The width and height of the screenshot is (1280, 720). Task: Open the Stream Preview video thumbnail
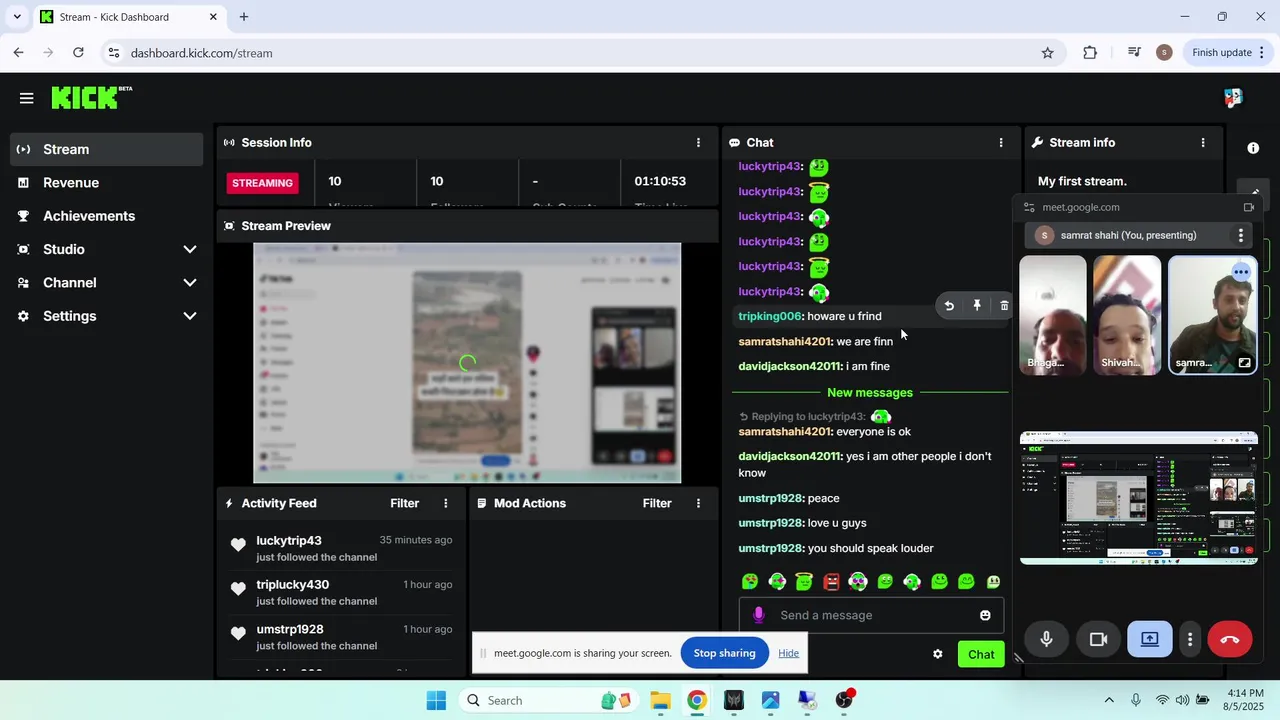click(467, 363)
